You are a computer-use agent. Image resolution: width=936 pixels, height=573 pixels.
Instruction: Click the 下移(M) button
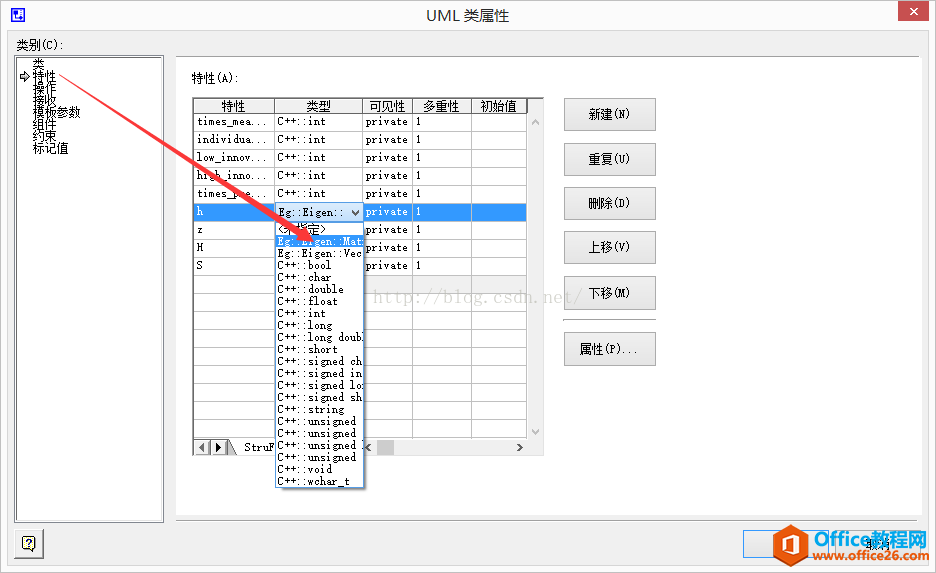coord(609,293)
